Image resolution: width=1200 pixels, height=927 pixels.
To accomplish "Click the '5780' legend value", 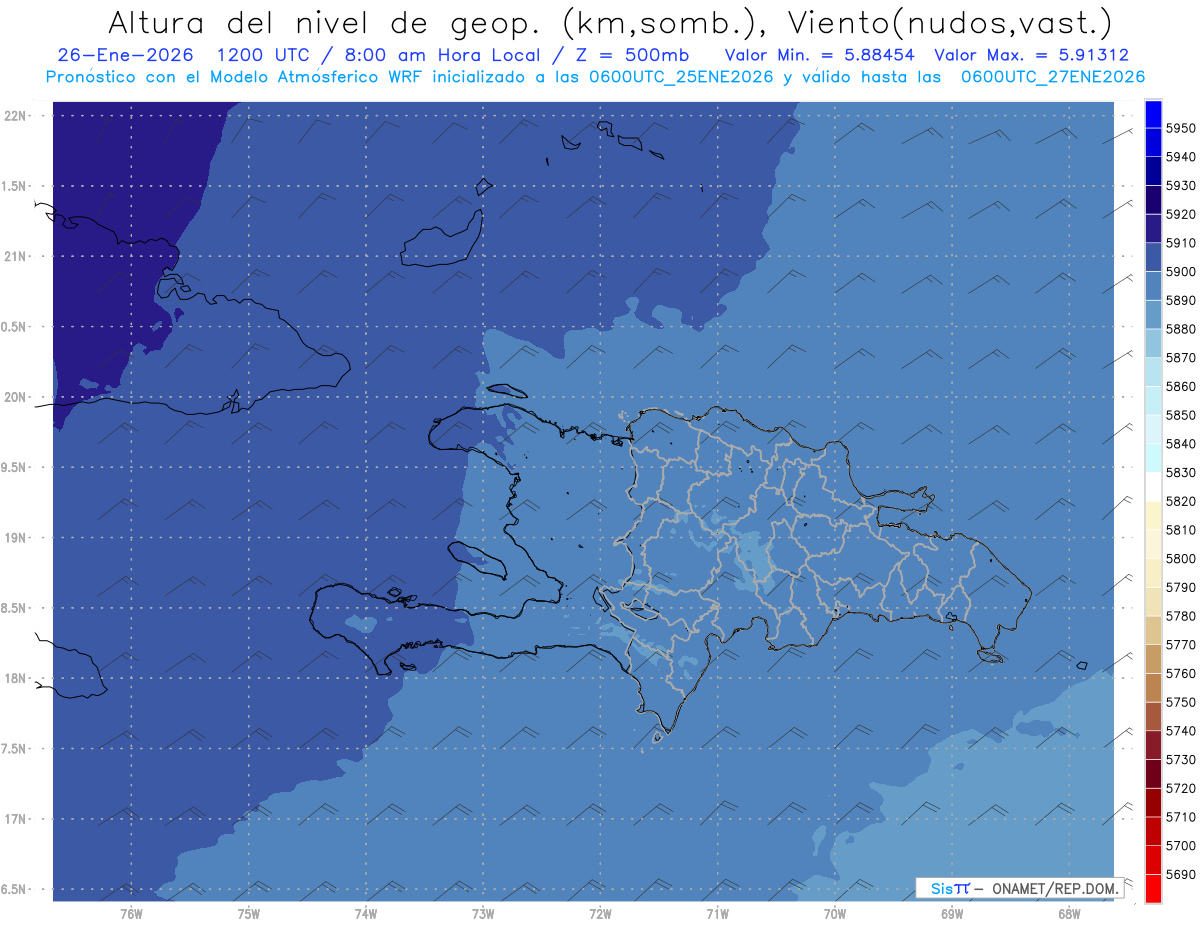I will point(1181,616).
